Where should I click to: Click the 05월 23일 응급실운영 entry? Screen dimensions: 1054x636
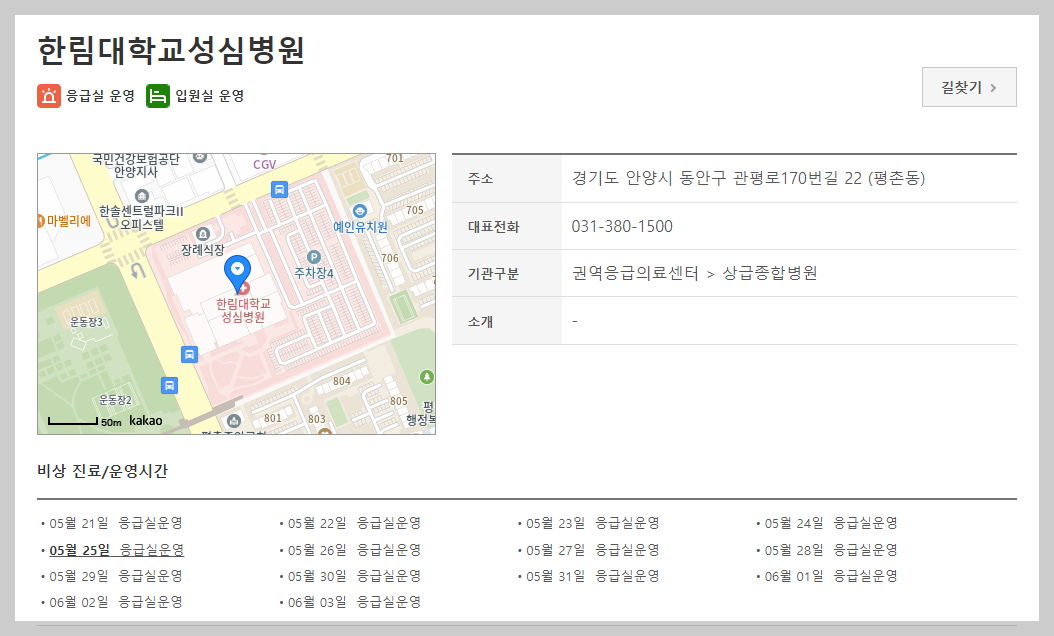pyautogui.click(x=592, y=523)
